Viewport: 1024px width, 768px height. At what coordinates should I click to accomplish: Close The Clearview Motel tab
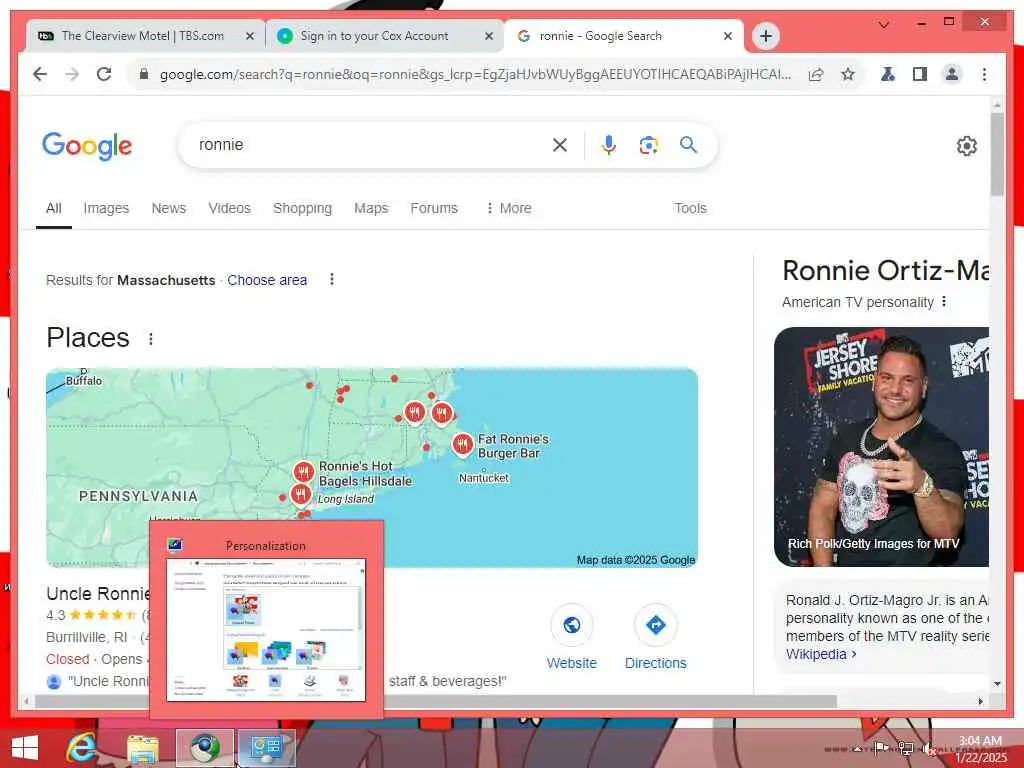tap(249, 37)
